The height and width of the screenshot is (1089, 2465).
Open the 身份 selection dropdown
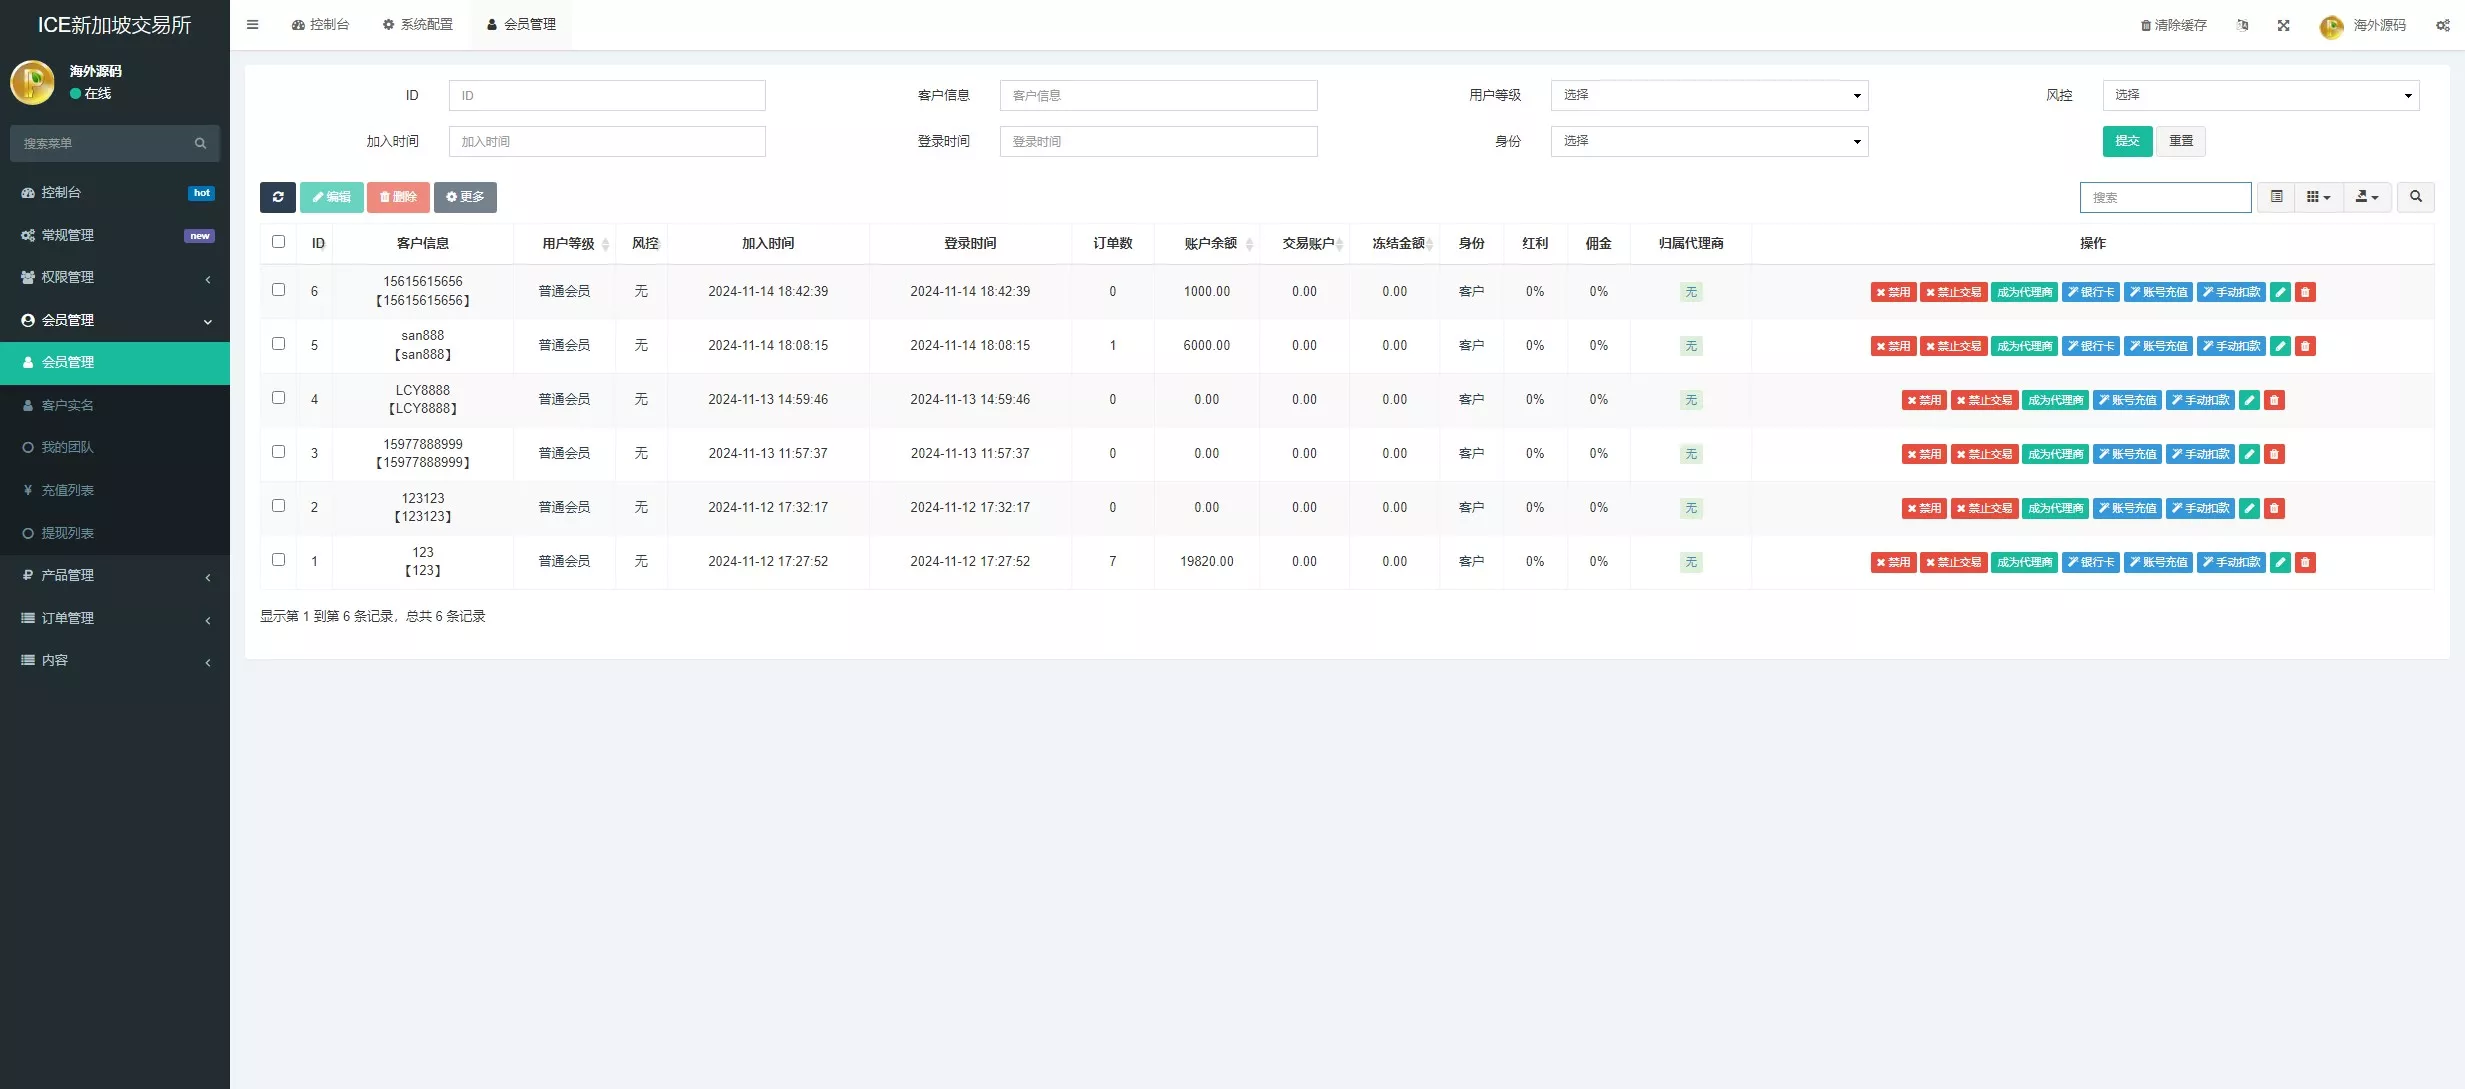coord(1710,141)
